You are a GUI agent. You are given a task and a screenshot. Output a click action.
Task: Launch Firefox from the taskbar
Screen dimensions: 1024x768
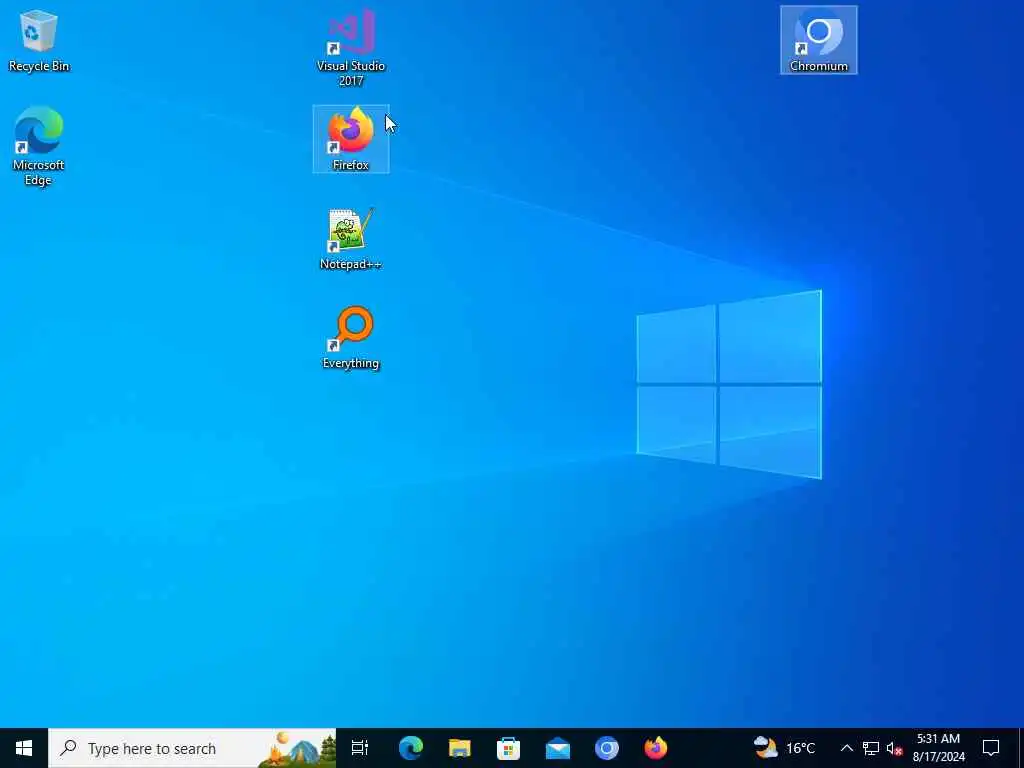656,748
